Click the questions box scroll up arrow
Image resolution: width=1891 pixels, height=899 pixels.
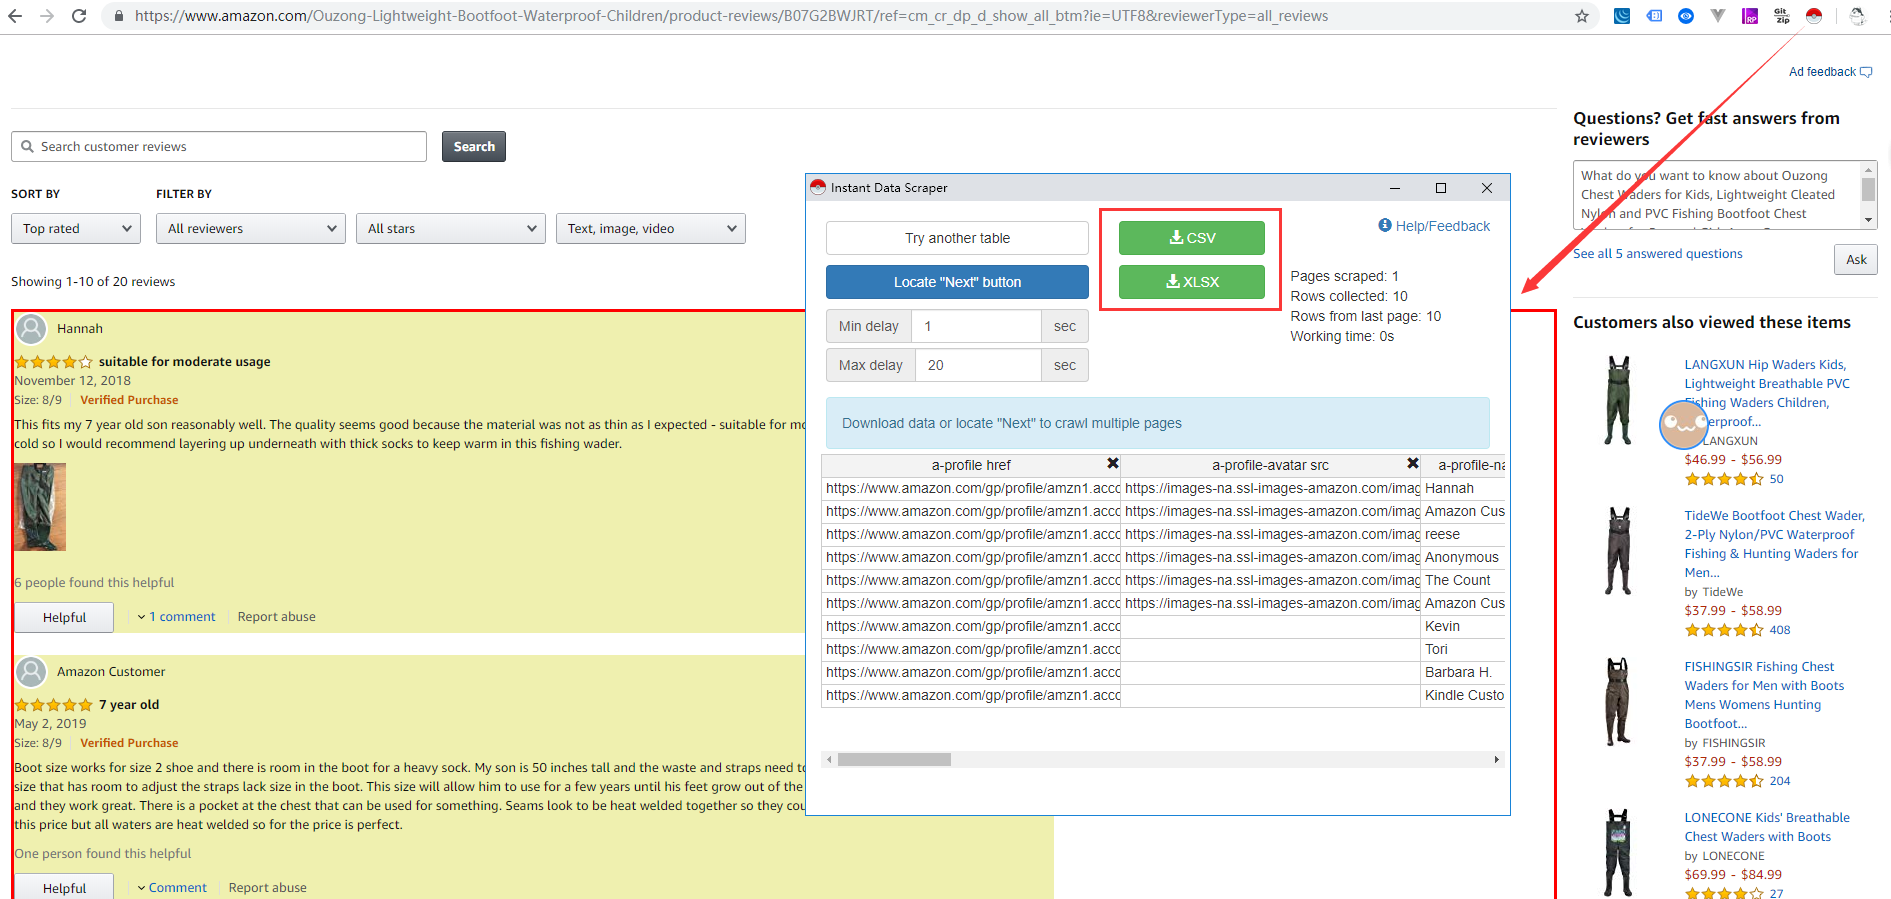[x=1868, y=169]
